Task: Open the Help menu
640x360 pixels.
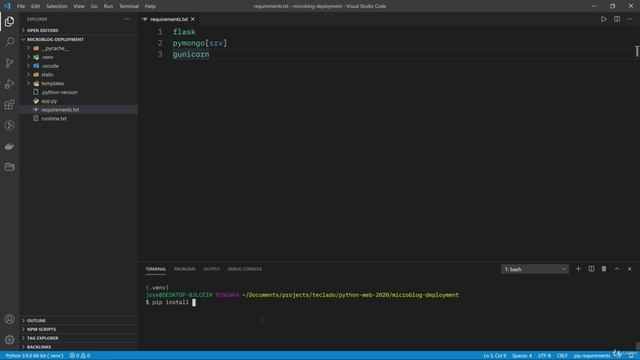Action: tap(150, 6)
